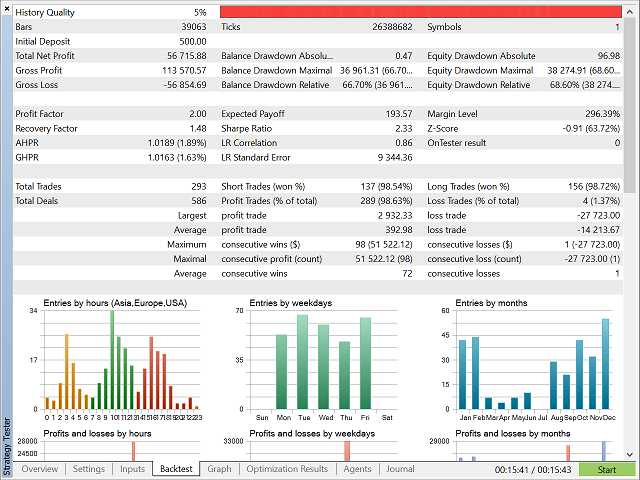Click the red History Quality bar

click(x=420, y=12)
